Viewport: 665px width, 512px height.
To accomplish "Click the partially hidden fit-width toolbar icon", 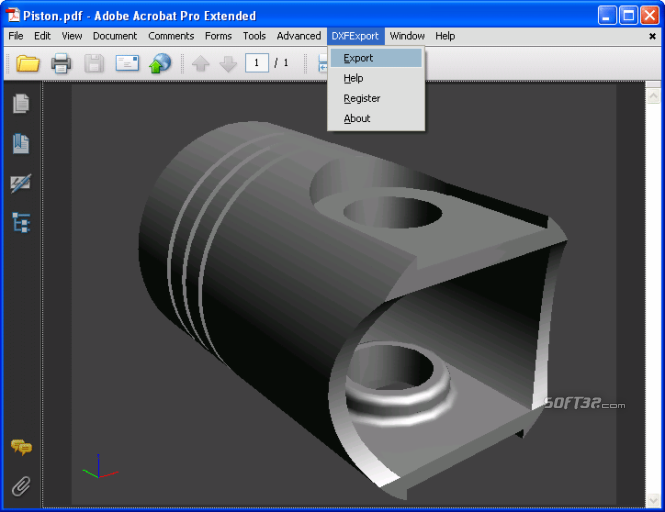I will tap(323, 64).
